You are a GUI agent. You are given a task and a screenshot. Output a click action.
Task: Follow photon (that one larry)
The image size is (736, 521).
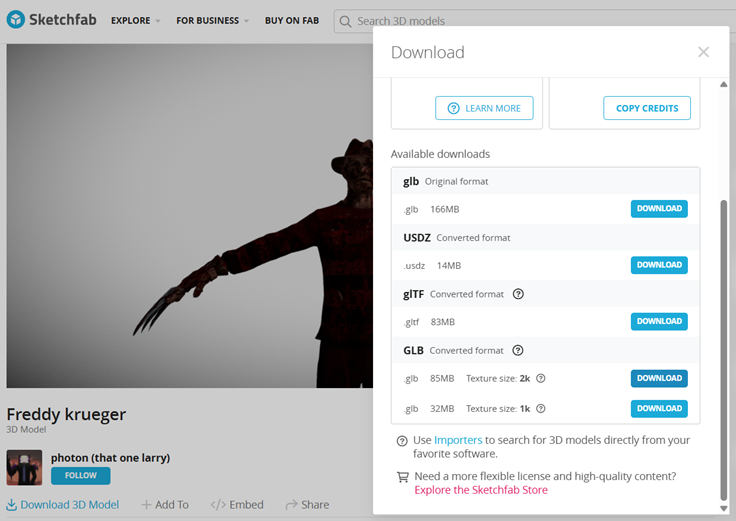click(x=81, y=475)
